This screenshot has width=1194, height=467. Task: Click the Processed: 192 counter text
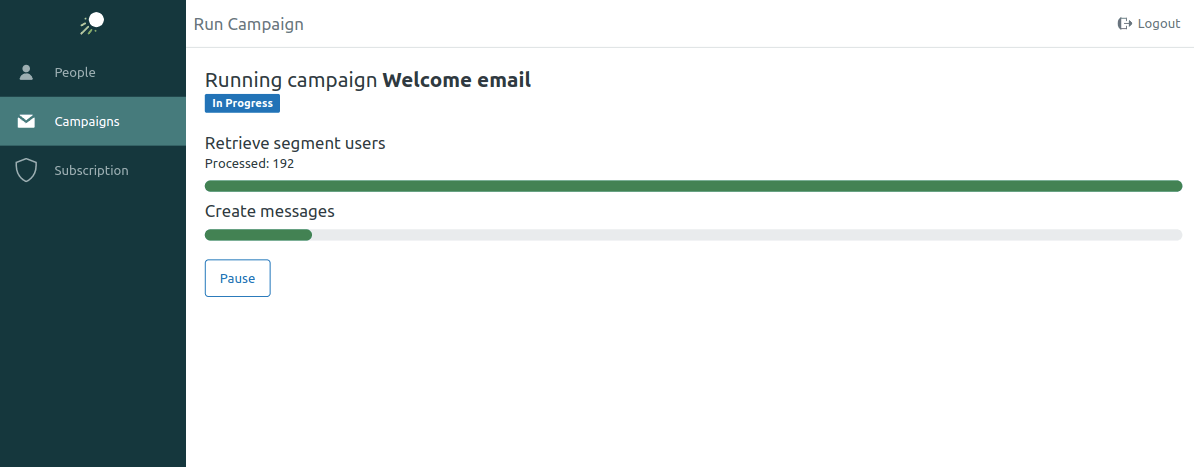click(x=250, y=163)
